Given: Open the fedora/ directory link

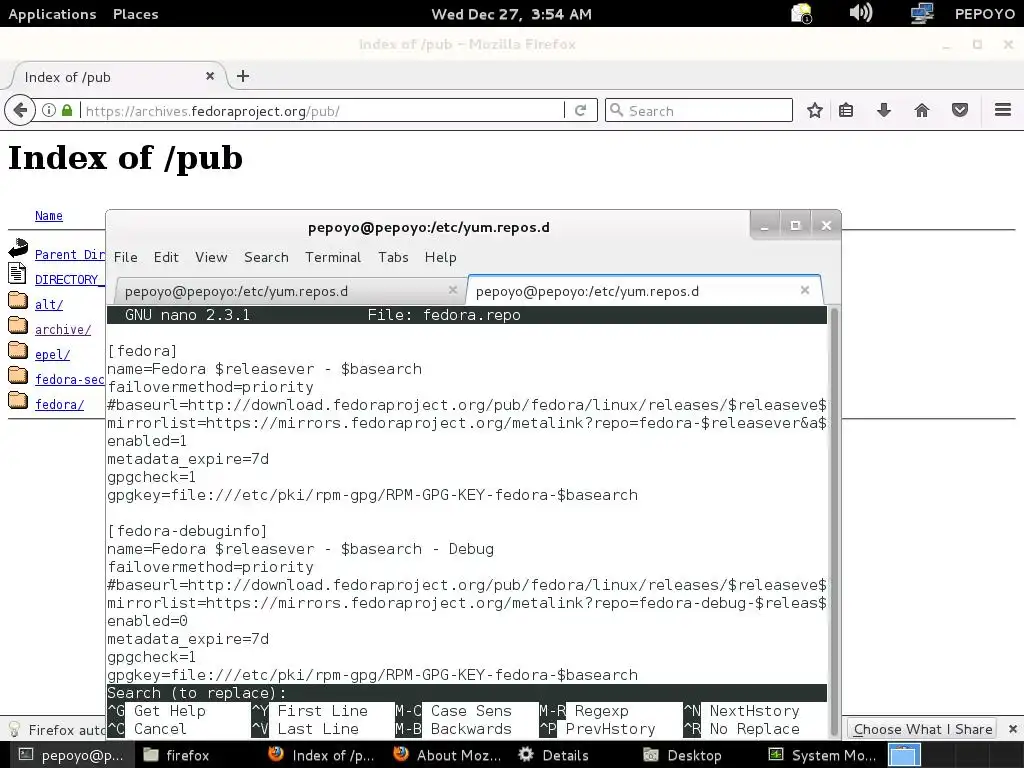Looking at the screenshot, I should pyautogui.click(x=59, y=404).
